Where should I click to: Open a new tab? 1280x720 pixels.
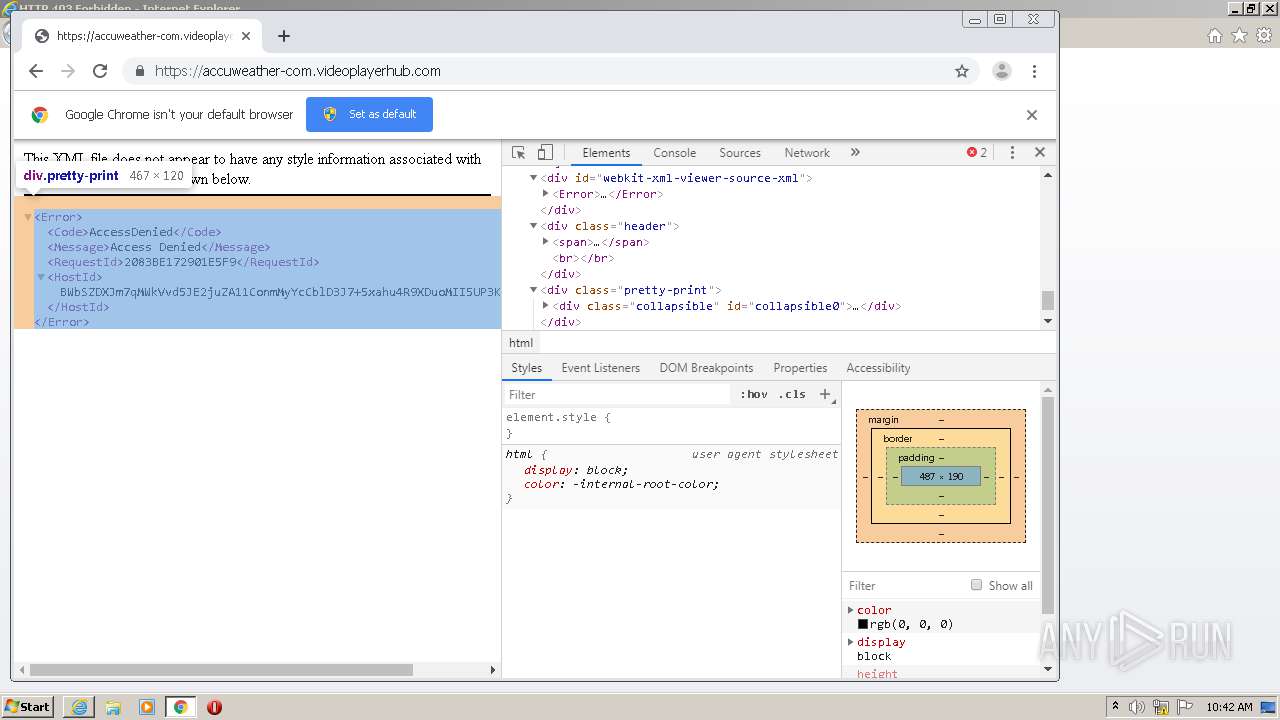click(x=284, y=36)
